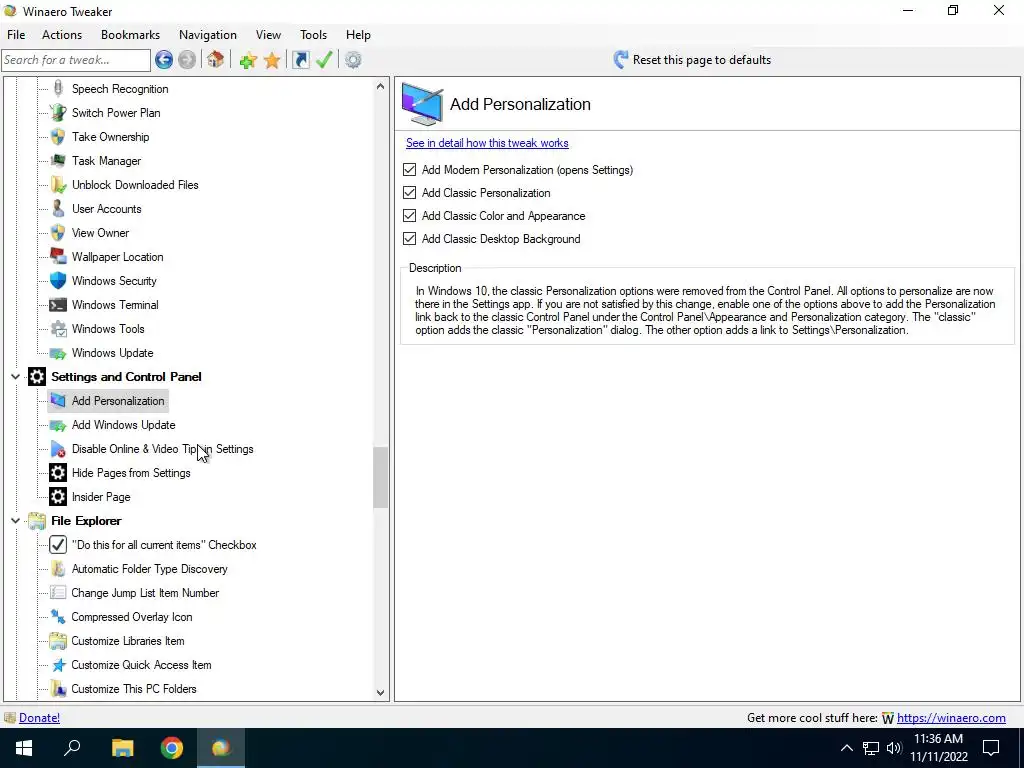Viewport: 1024px width, 768px height.
Task: Click the Windows Security shield icon
Action: (58, 281)
